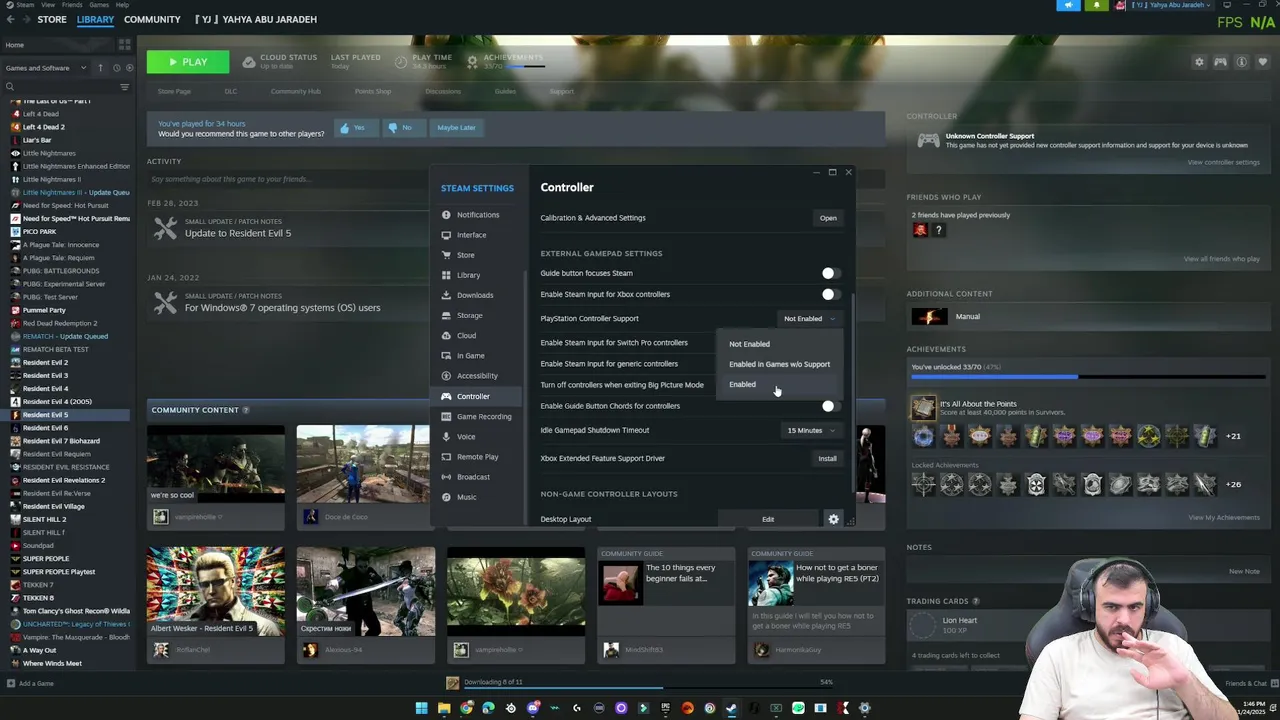The image size is (1280, 720).
Task: Open Game Recording settings
Action: pos(483,416)
